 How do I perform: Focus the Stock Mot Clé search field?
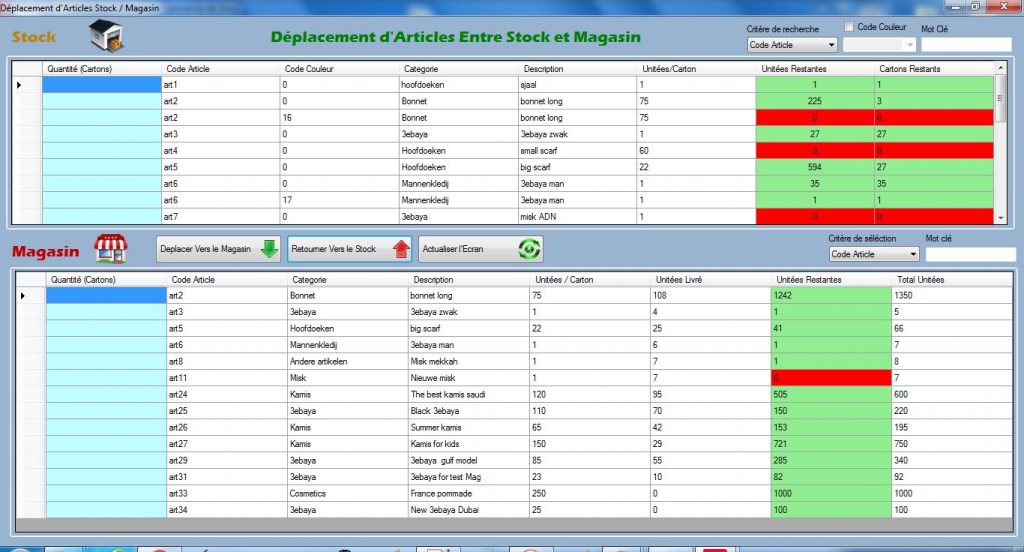point(966,45)
